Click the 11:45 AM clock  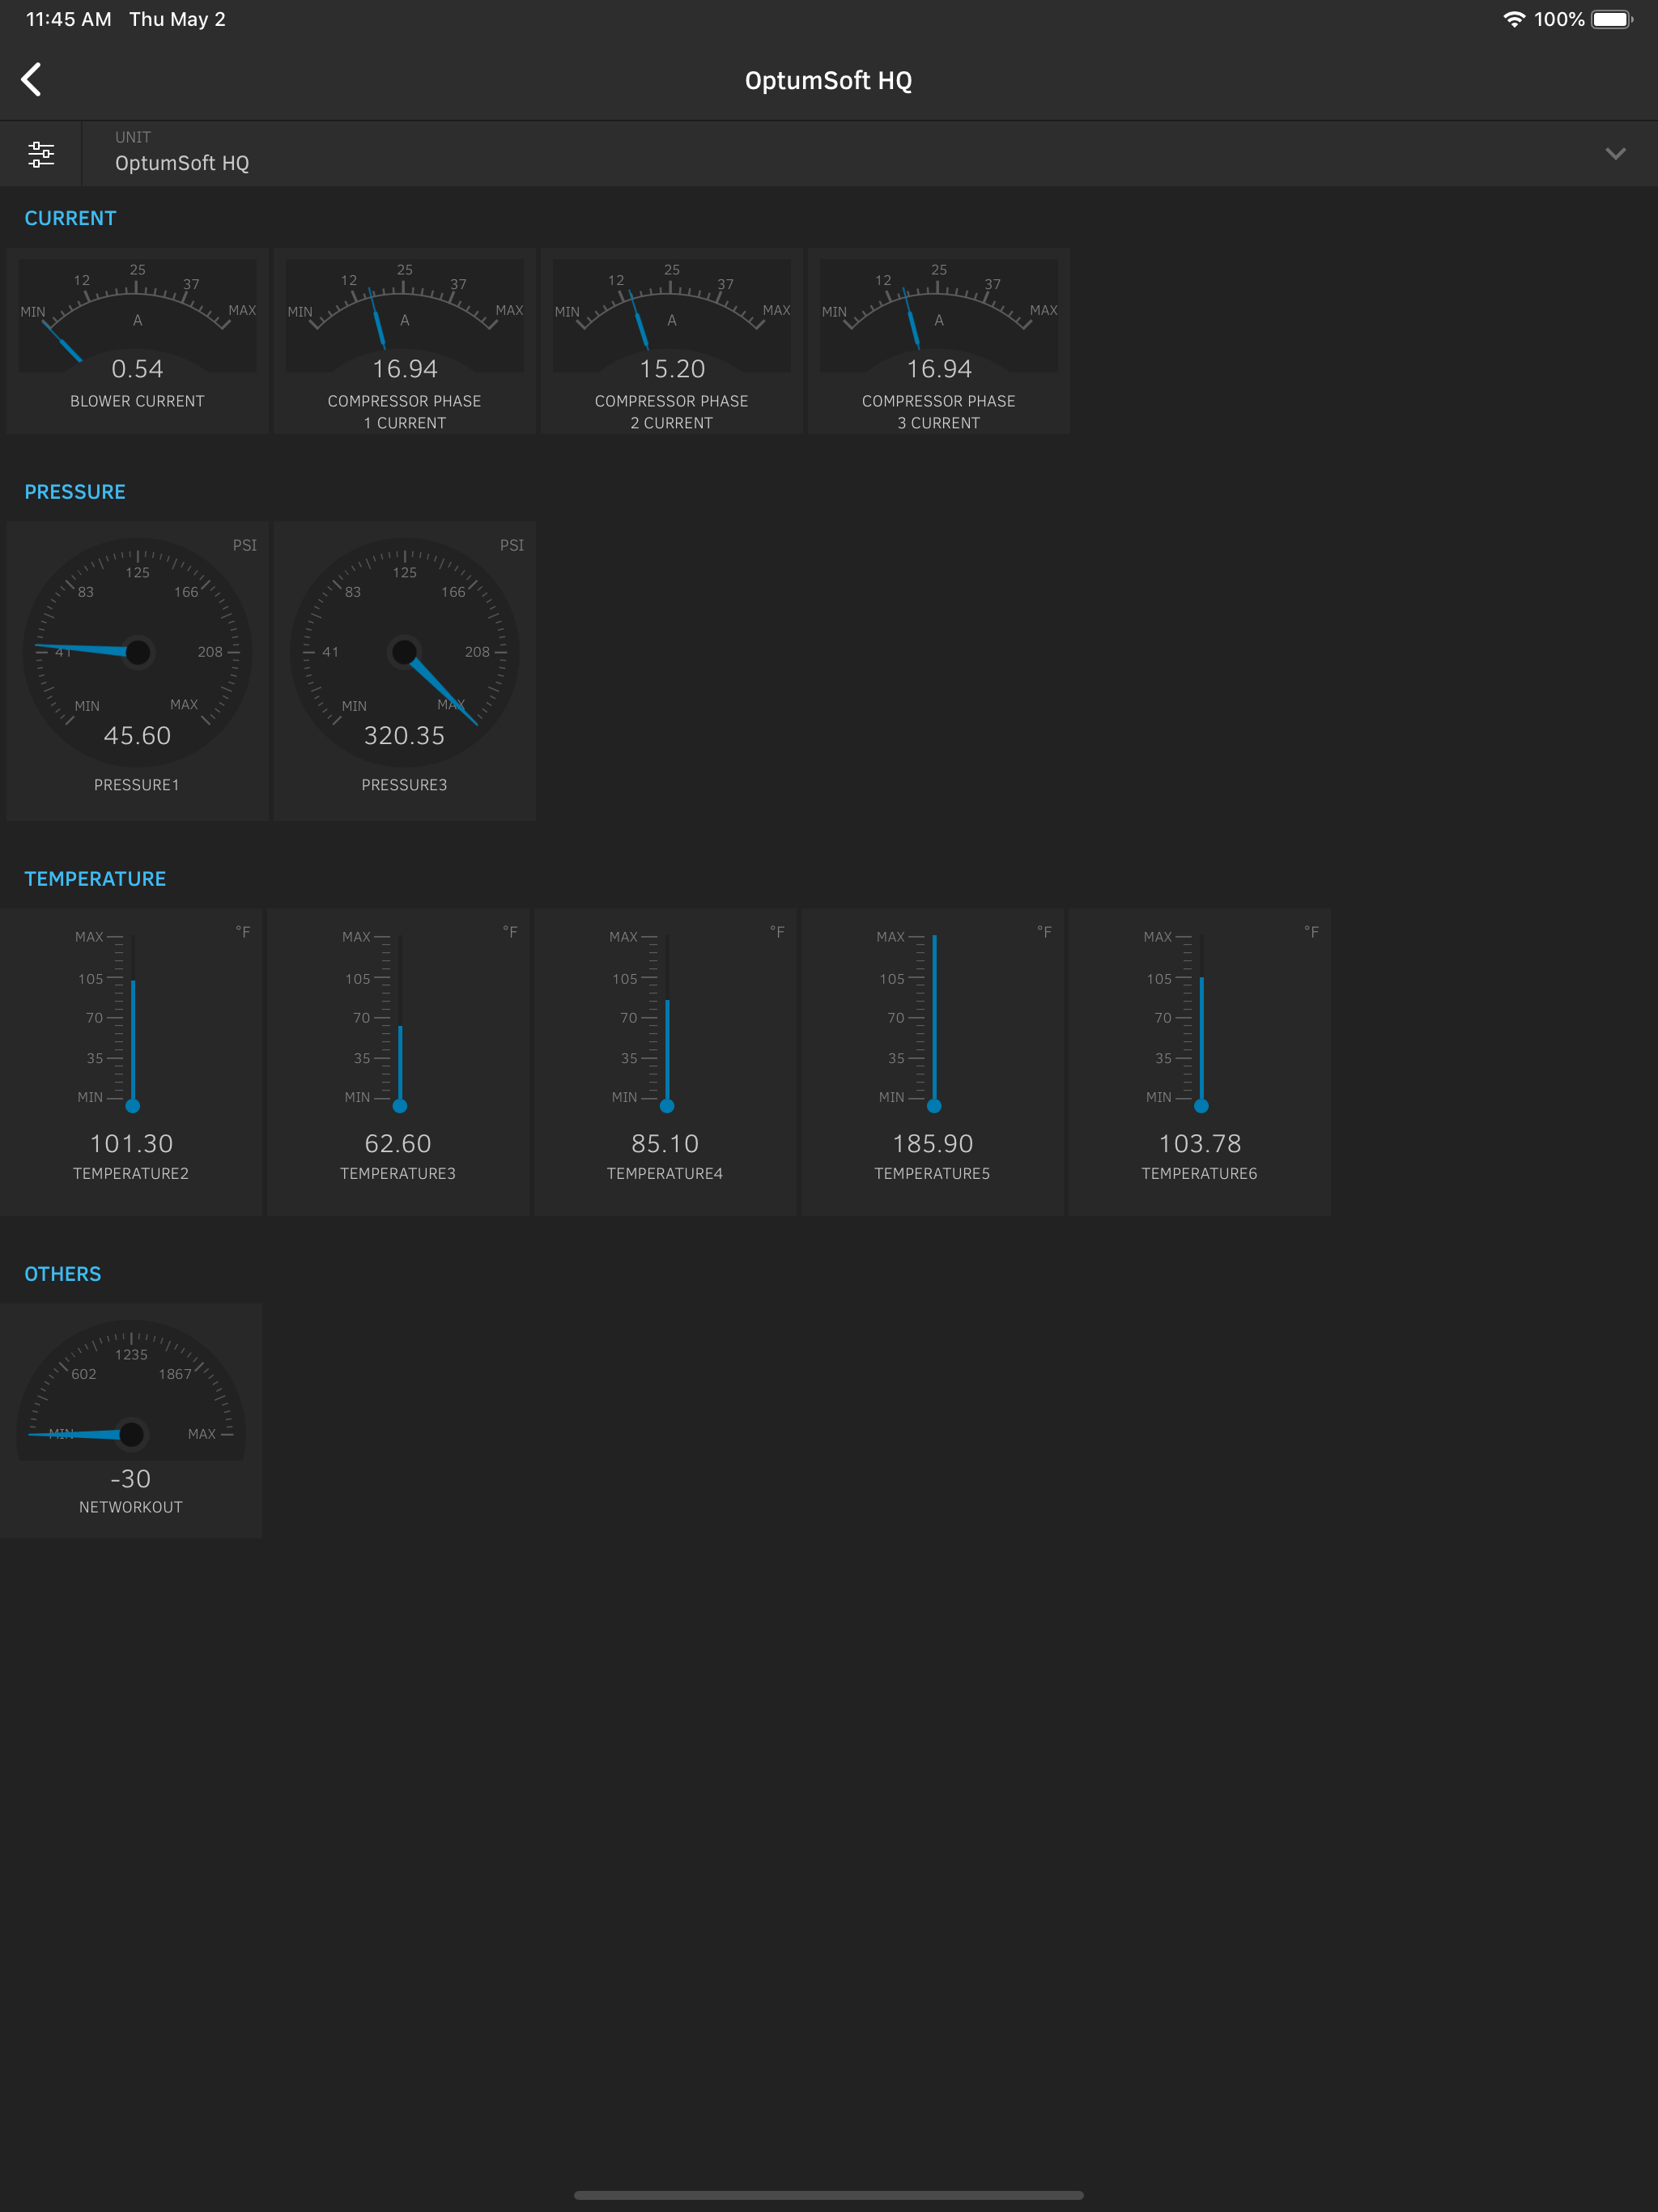click(x=69, y=19)
